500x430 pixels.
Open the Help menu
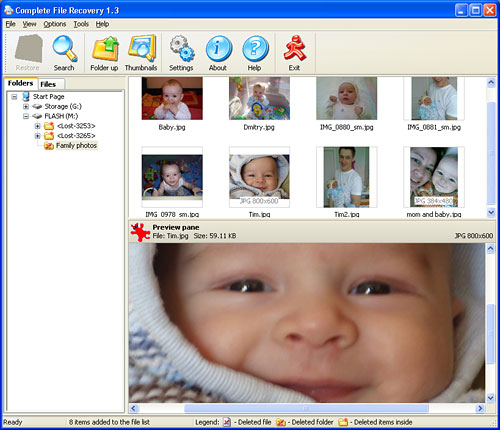(102, 24)
